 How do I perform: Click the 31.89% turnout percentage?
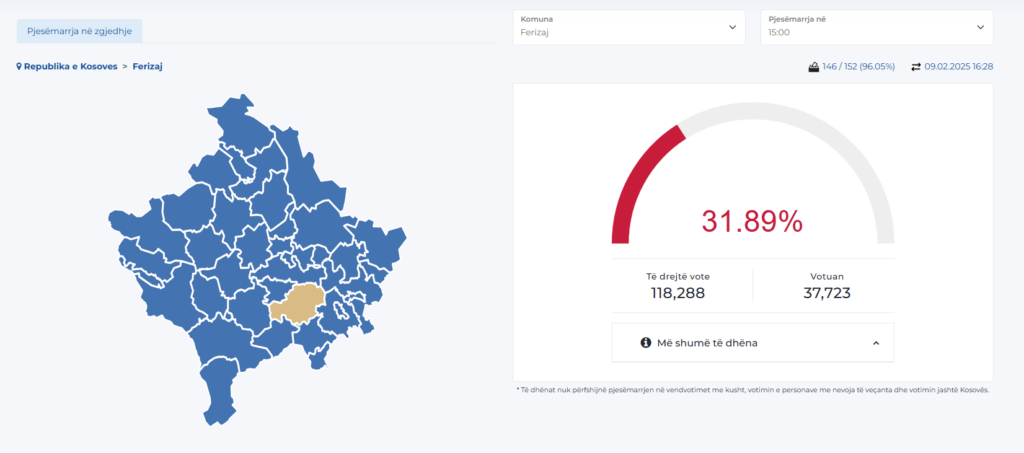coord(752,222)
